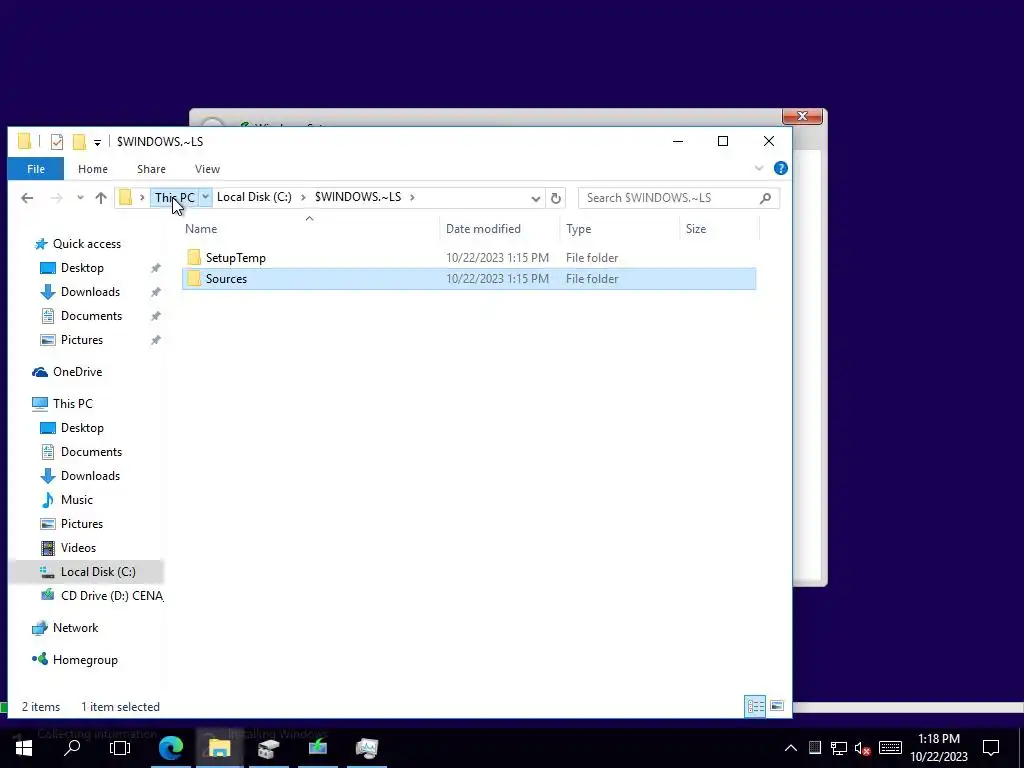The height and width of the screenshot is (768, 1024).
Task: Click the Windows Start button
Action: coord(24,748)
